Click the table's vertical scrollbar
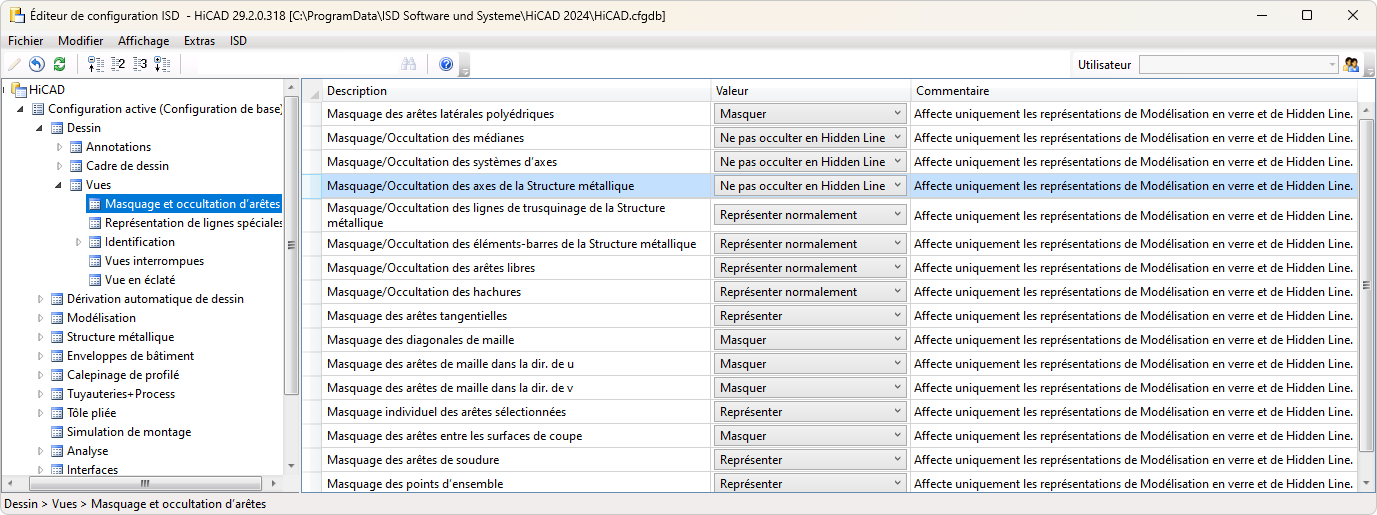 click(1367, 286)
